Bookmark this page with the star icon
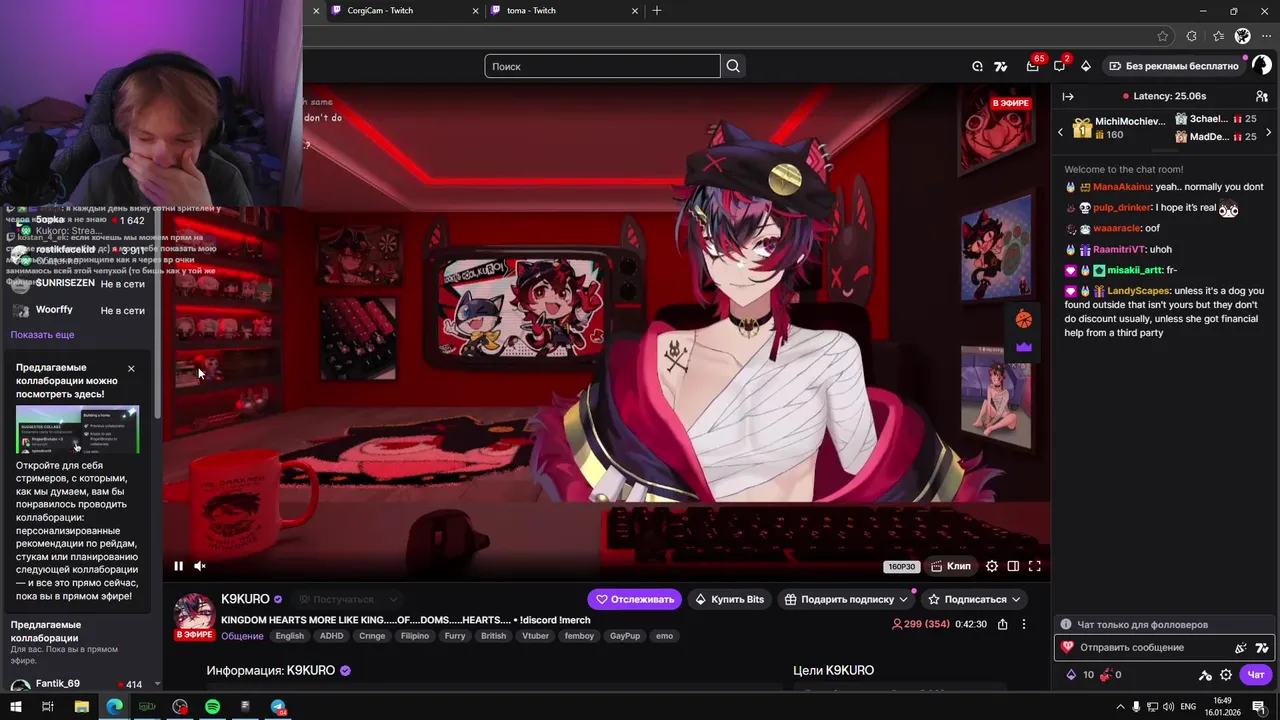Image resolution: width=1280 pixels, height=720 pixels. coord(1162,36)
